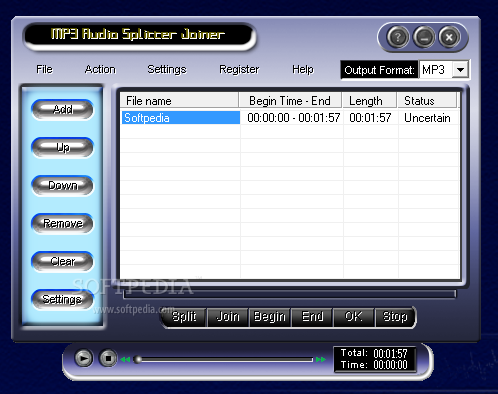The height and width of the screenshot is (394, 498).
Task: Open the Register menu
Action: (x=239, y=69)
